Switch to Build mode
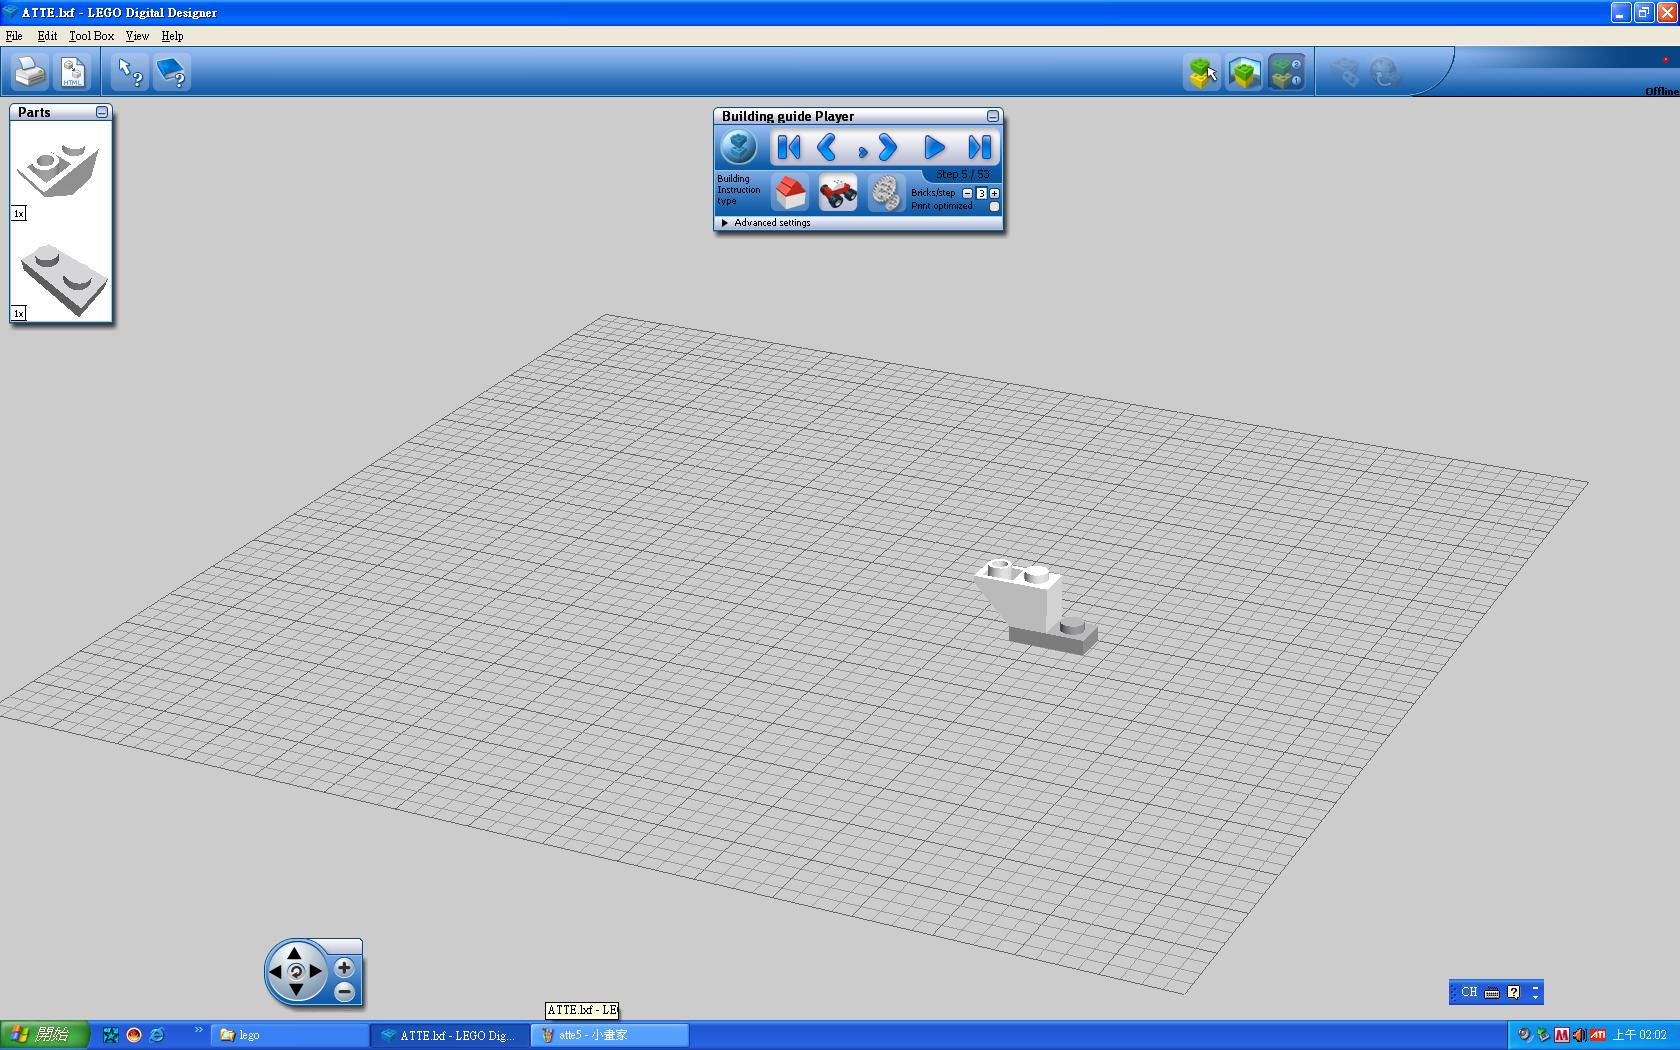 pyautogui.click(x=1202, y=72)
